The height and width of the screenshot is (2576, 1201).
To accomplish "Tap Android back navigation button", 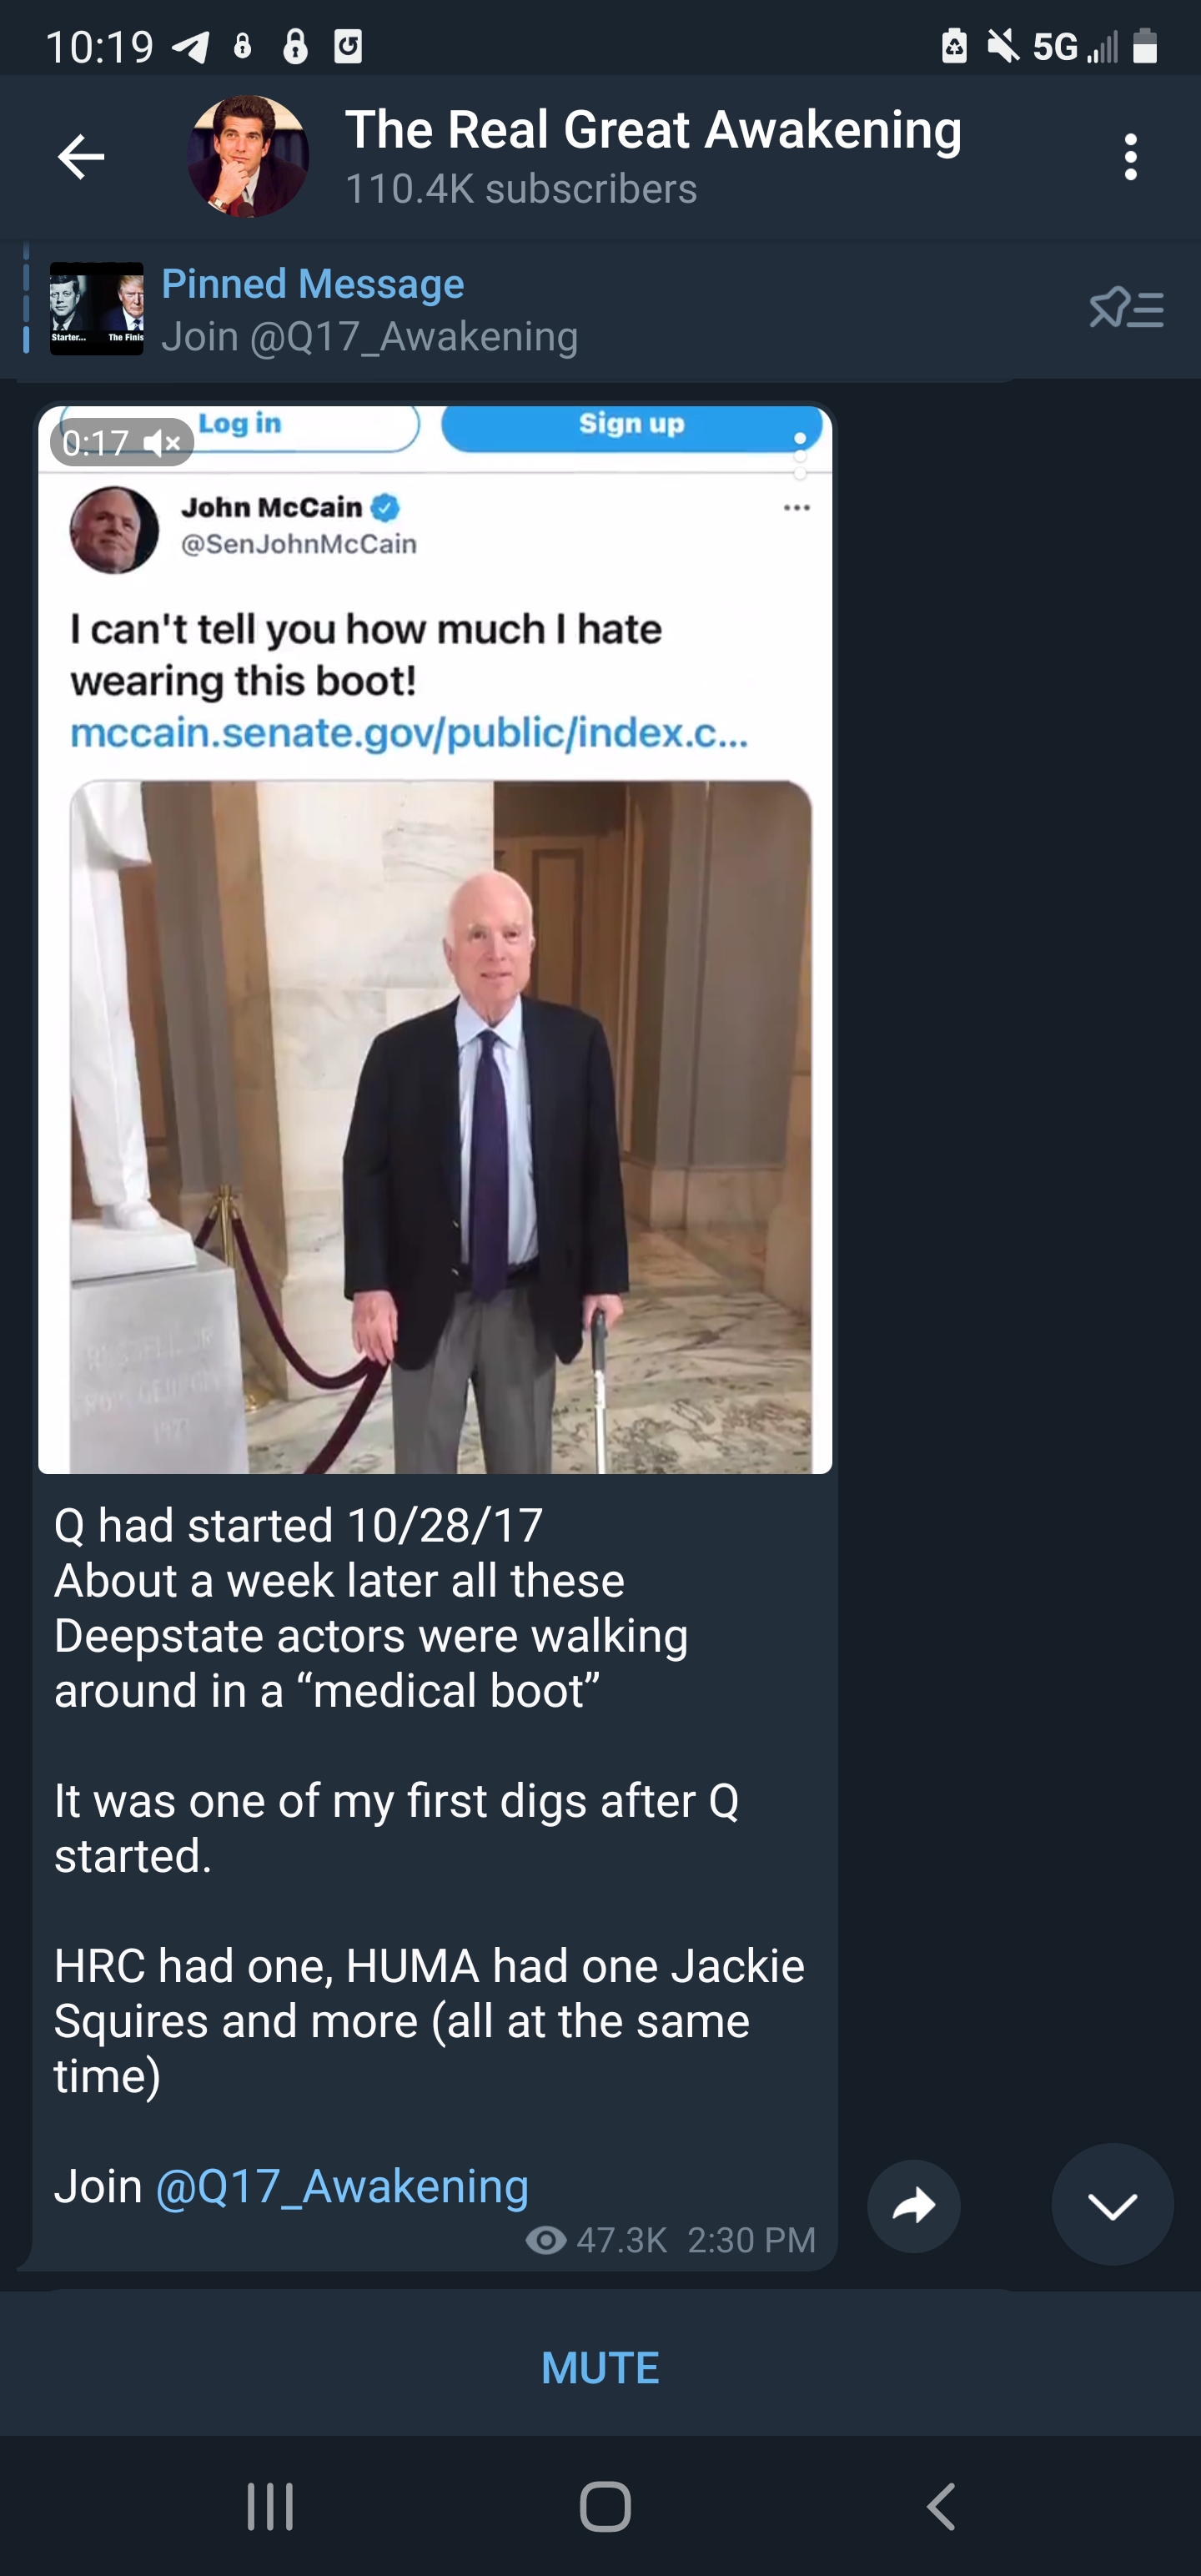I will coord(940,2506).
